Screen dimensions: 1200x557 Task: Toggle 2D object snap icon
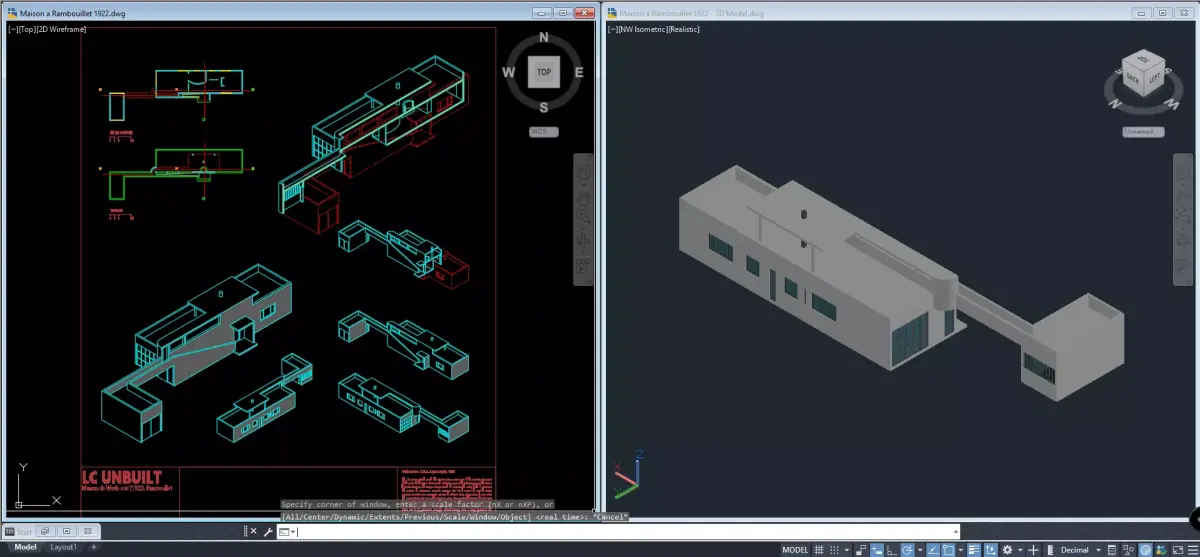point(949,549)
